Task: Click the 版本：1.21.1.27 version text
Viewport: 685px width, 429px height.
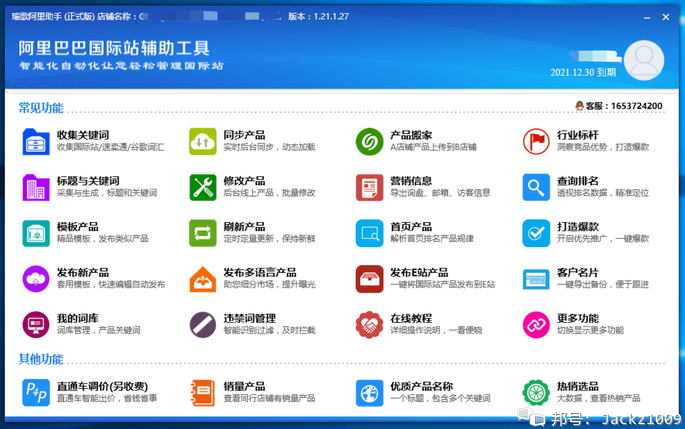Action: [318, 17]
